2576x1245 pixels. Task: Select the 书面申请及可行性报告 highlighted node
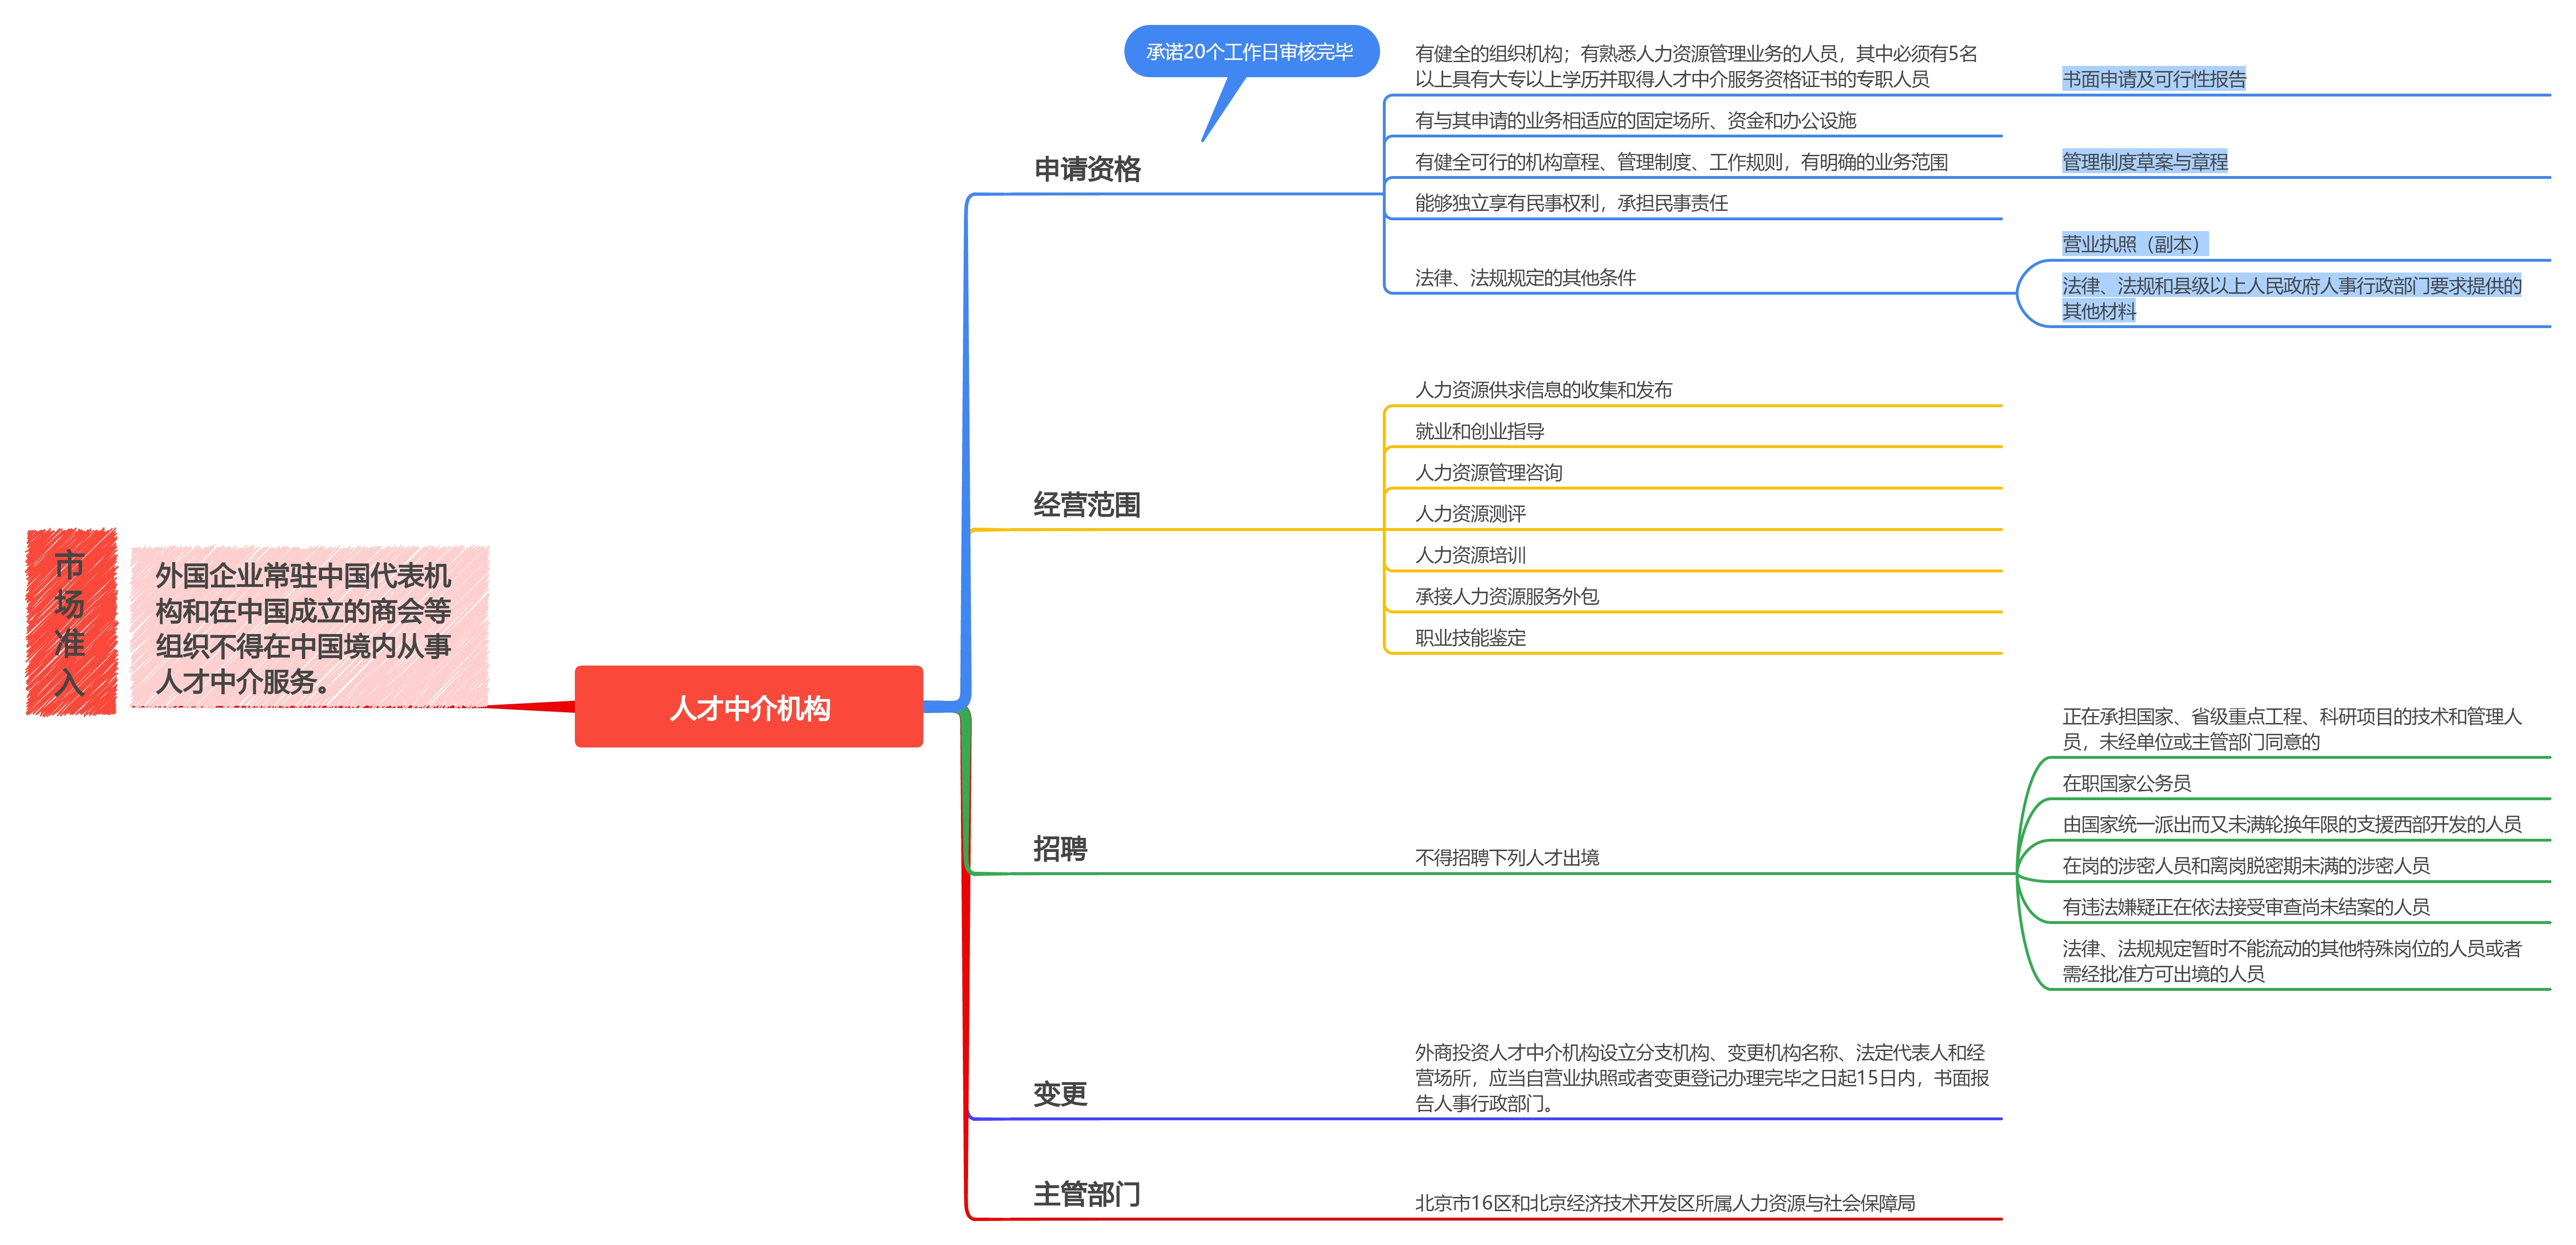[x=2153, y=79]
